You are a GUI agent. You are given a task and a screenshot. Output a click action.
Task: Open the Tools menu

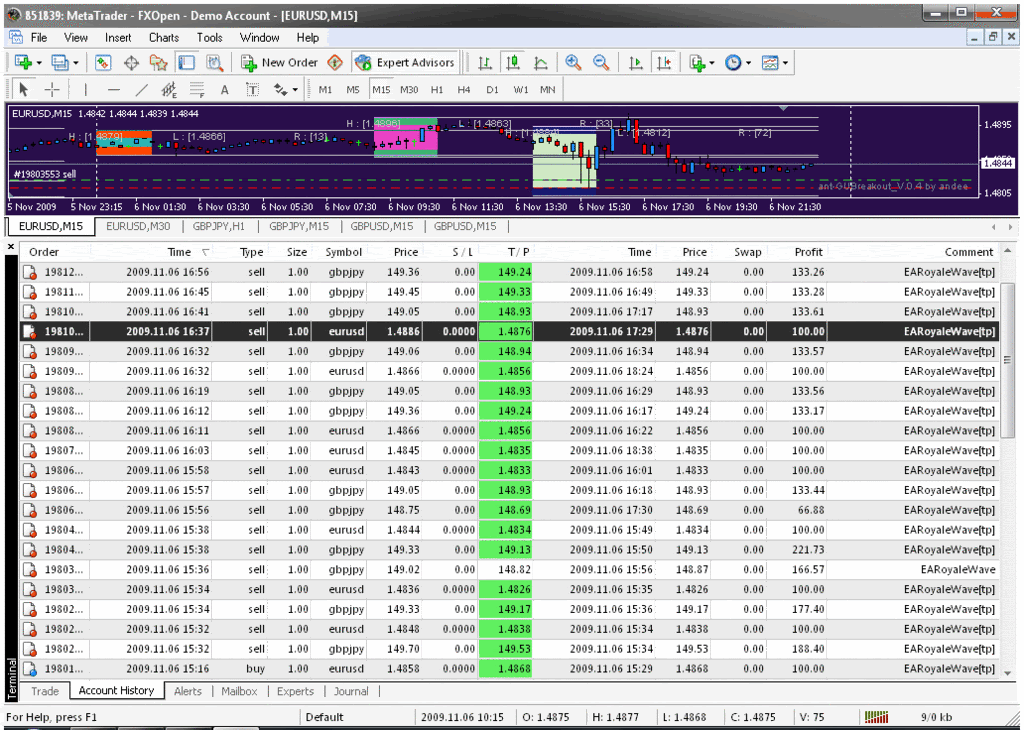210,38
